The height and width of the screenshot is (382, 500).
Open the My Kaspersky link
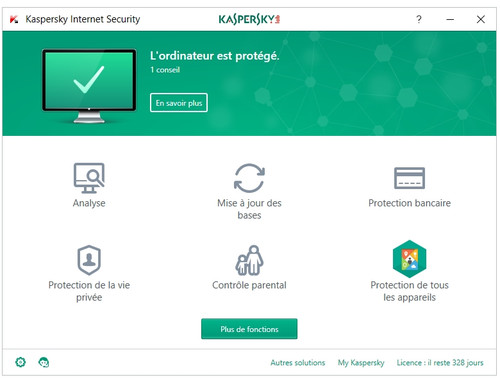(361, 363)
